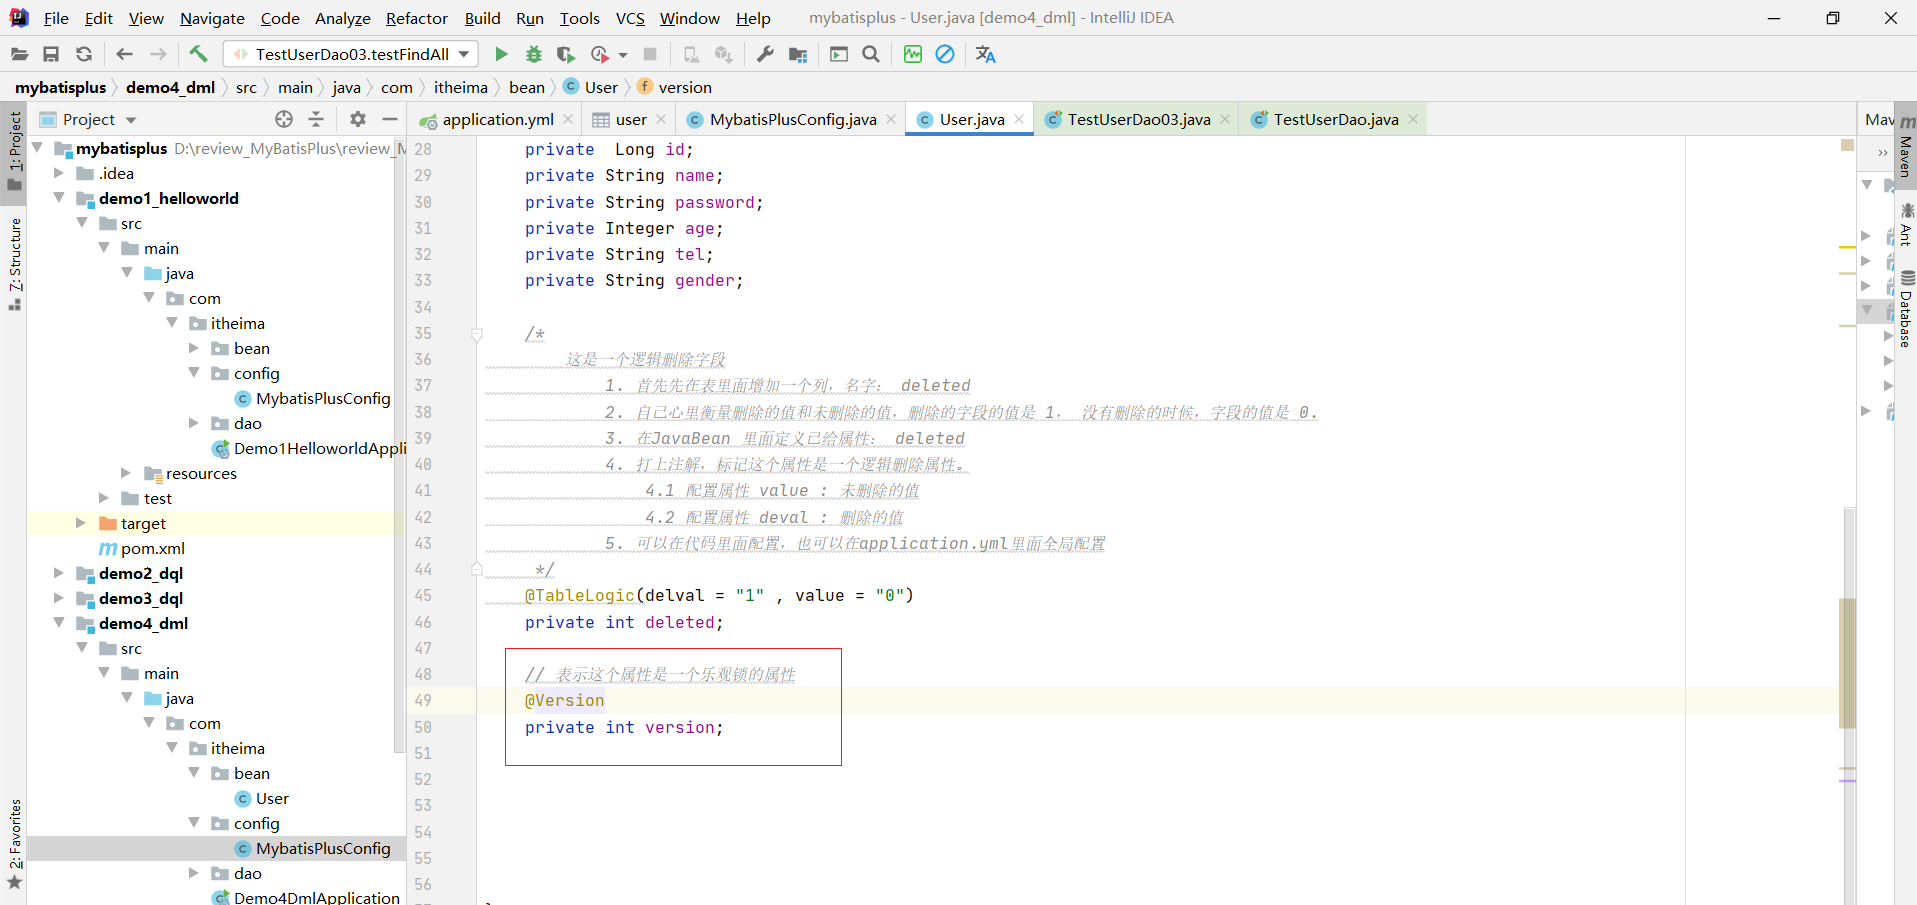Toggle code folding at line 44 comment end
This screenshot has width=1917, height=905.
477,569
